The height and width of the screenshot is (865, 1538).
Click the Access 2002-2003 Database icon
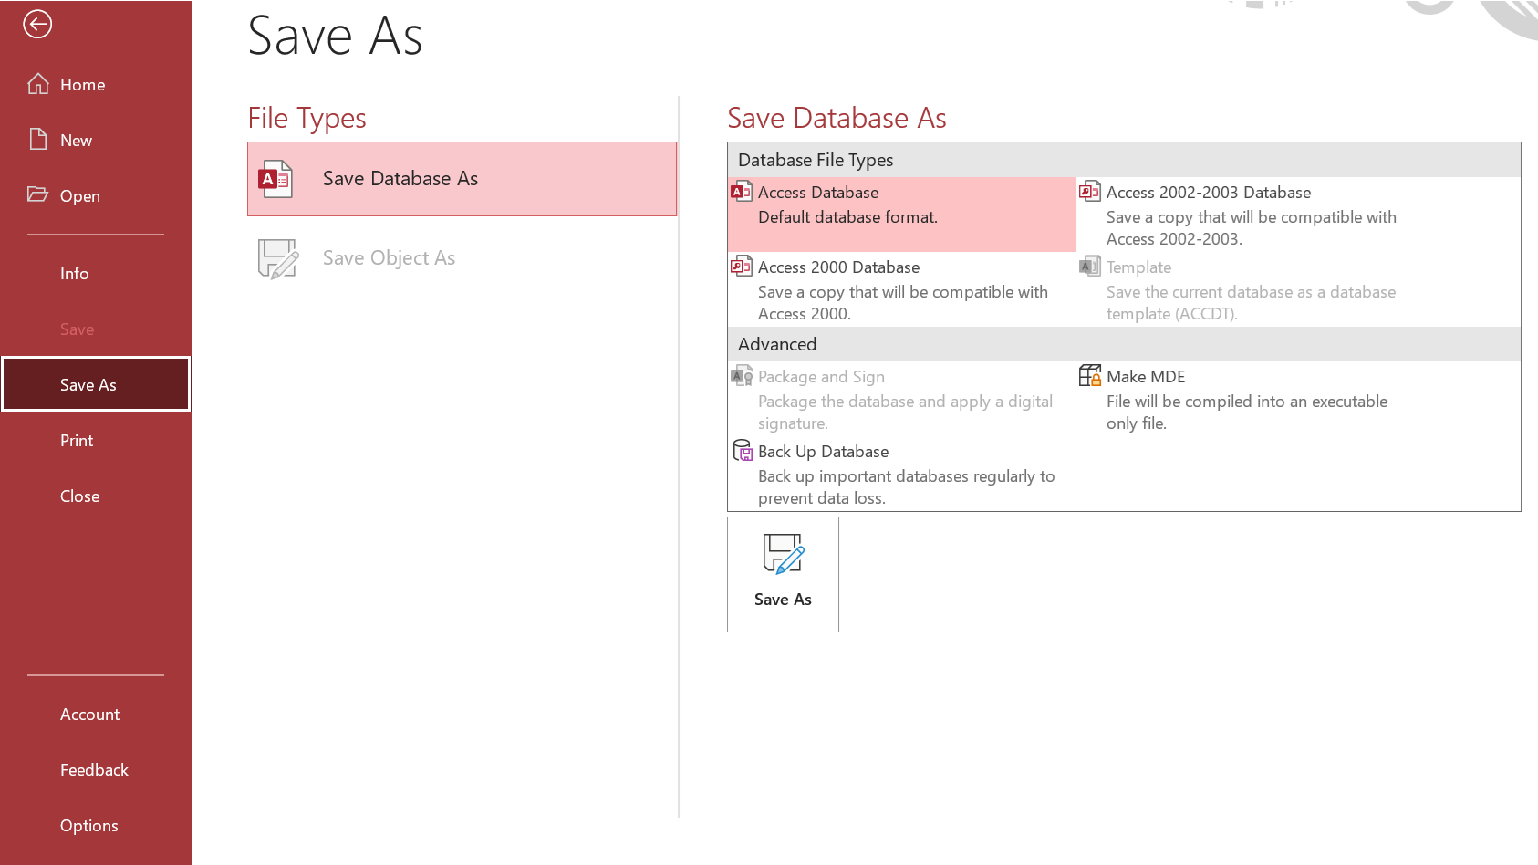(x=1090, y=191)
